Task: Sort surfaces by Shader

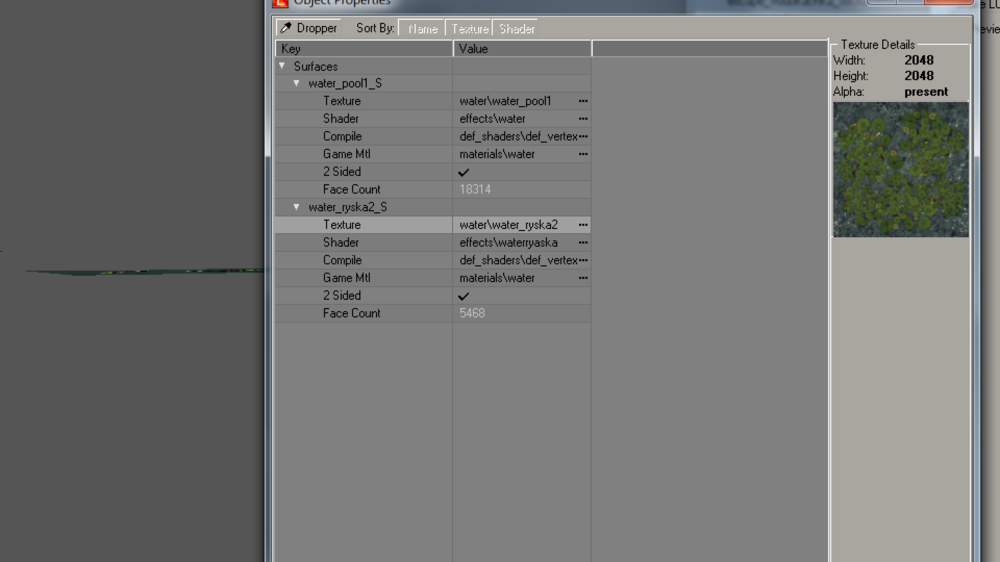Action: [x=517, y=29]
